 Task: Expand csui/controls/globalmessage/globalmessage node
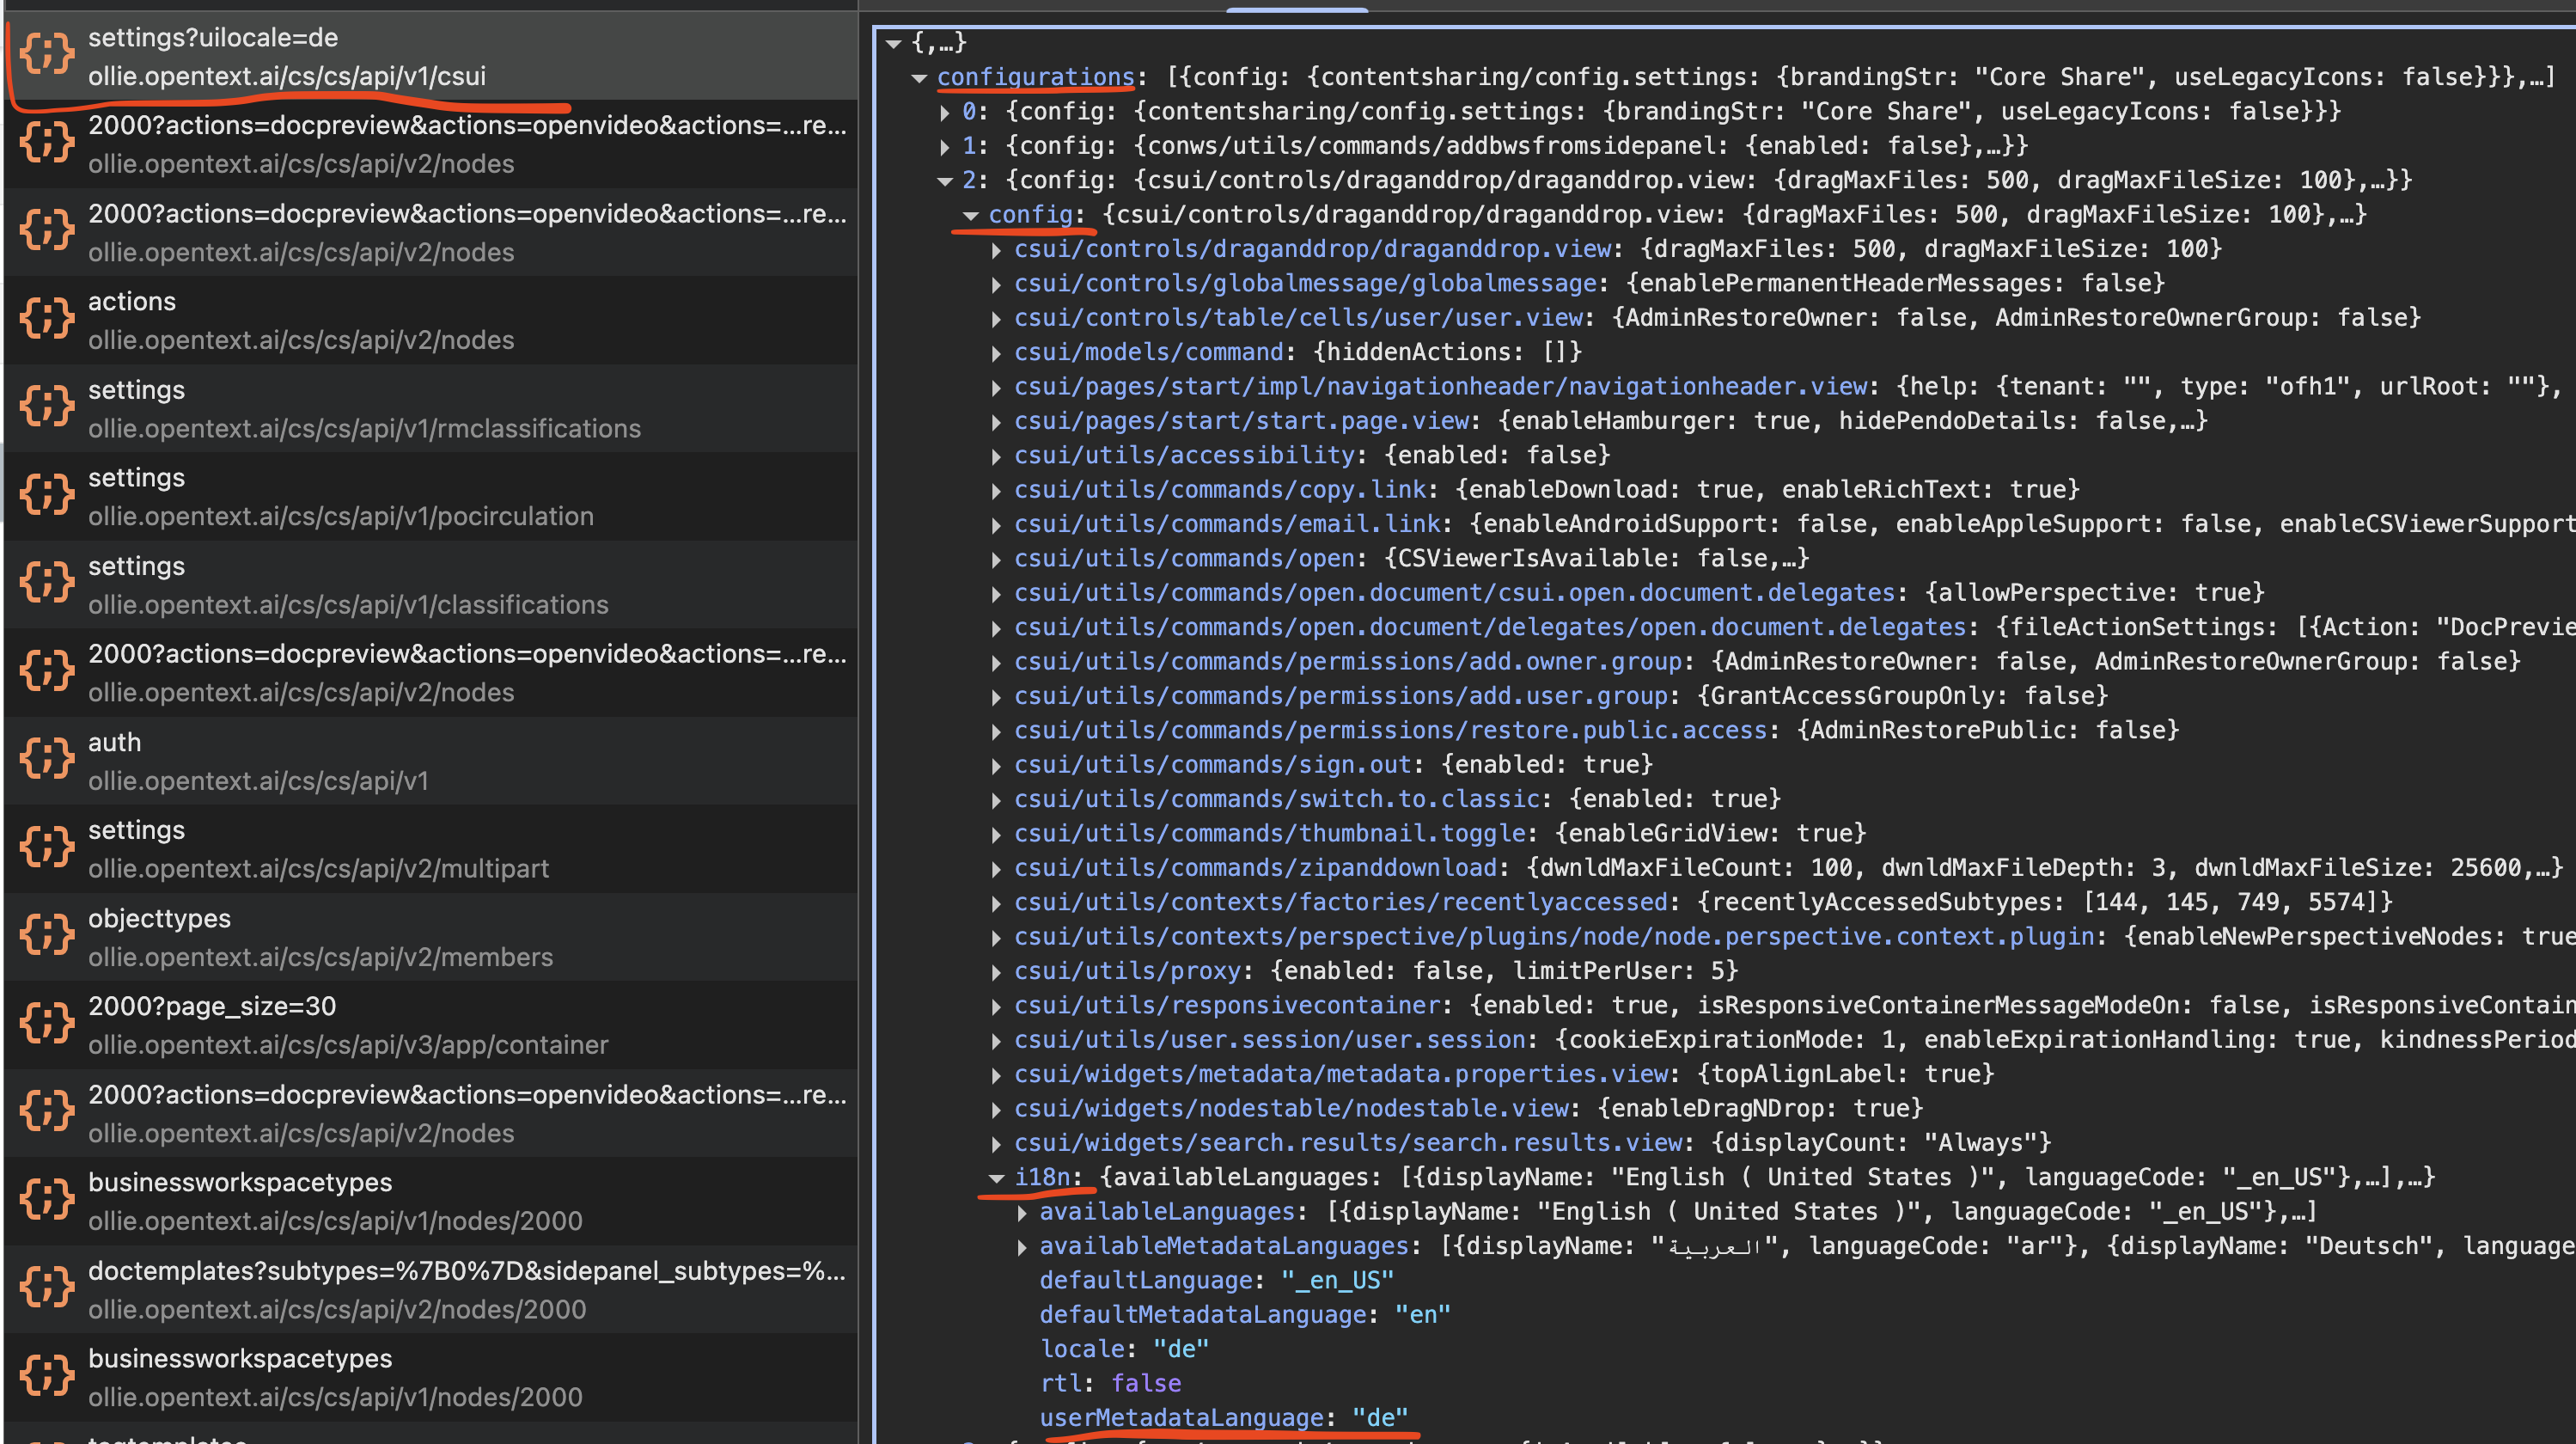click(997, 285)
